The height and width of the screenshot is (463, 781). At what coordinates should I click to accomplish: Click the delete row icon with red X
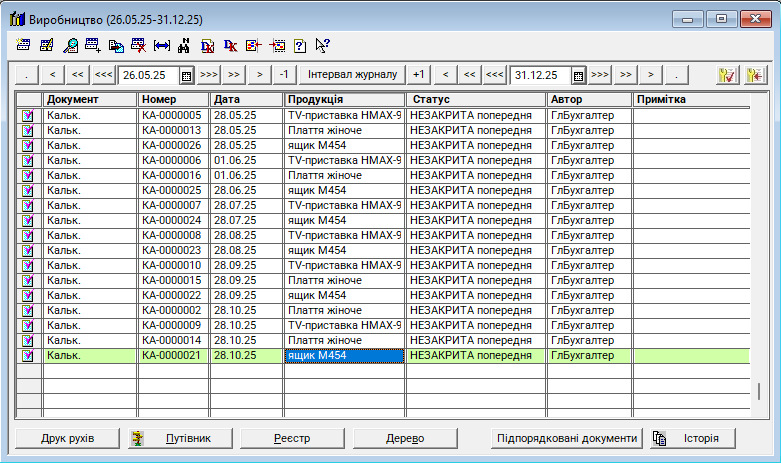[x=138, y=45]
